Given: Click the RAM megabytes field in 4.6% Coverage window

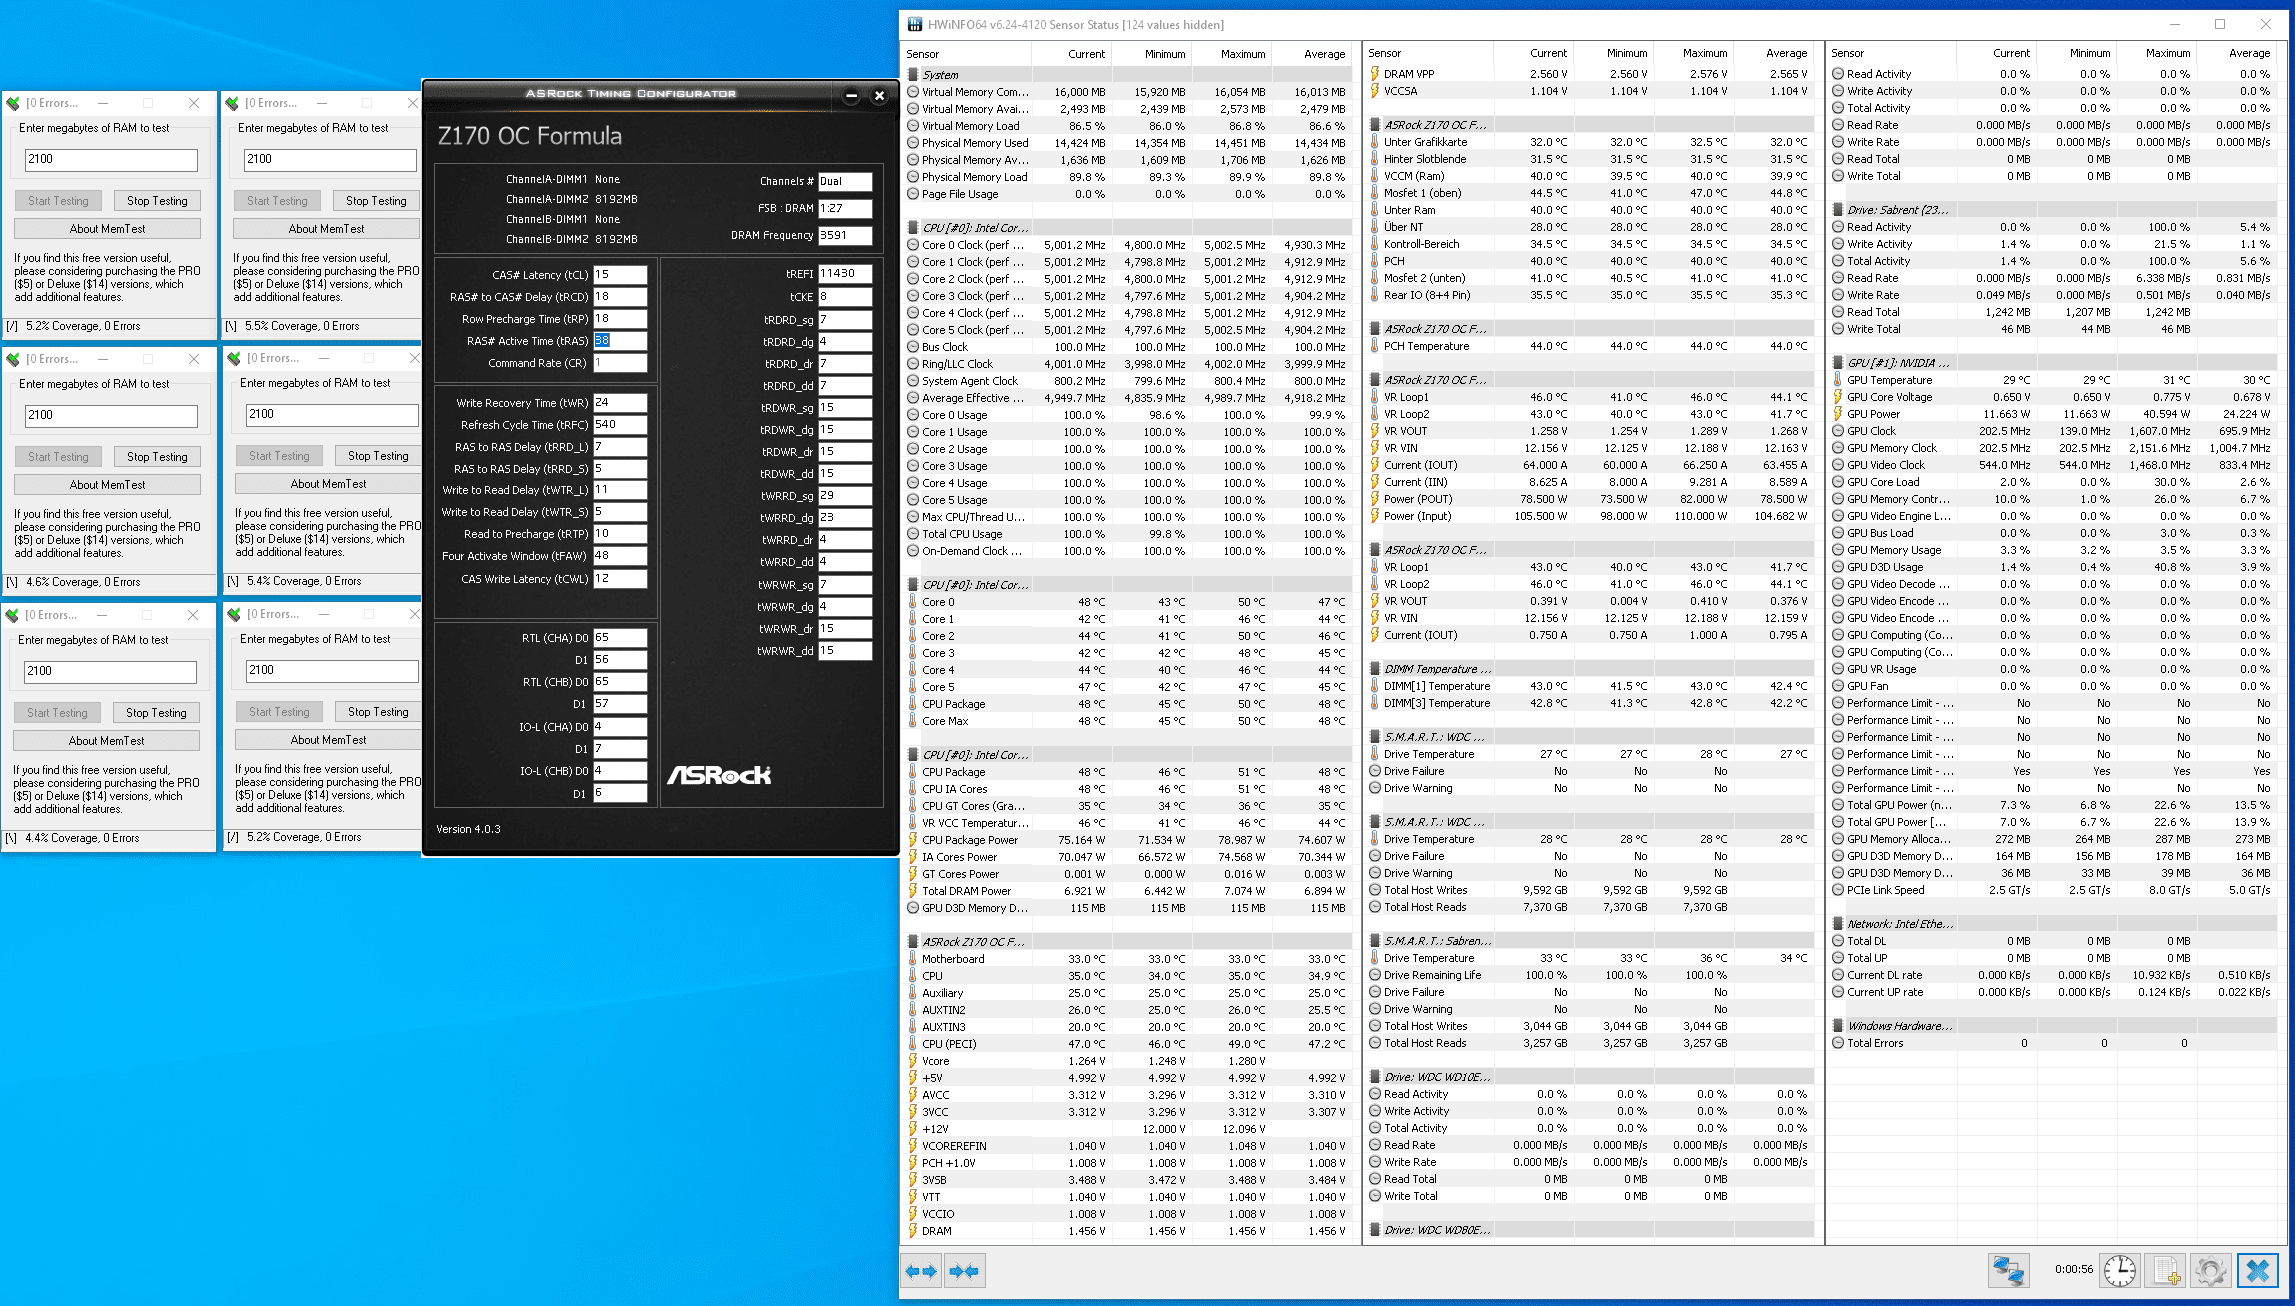Looking at the screenshot, I should (110, 415).
